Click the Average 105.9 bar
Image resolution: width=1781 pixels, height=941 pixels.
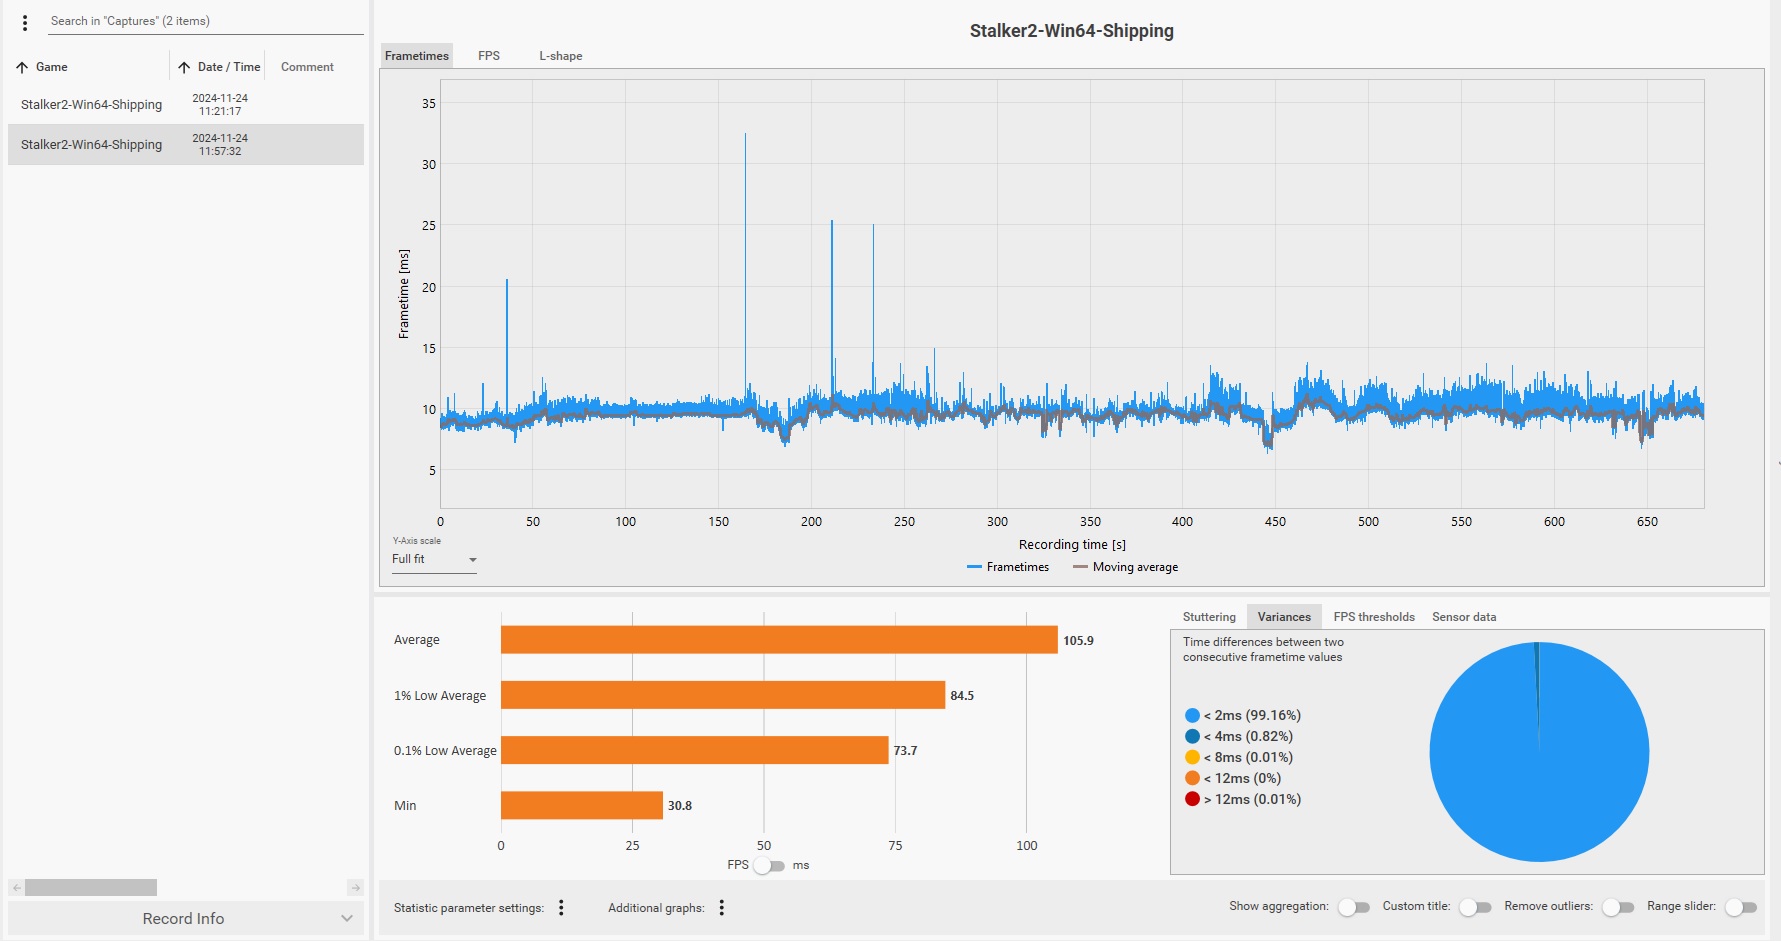click(x=779, y=640)
